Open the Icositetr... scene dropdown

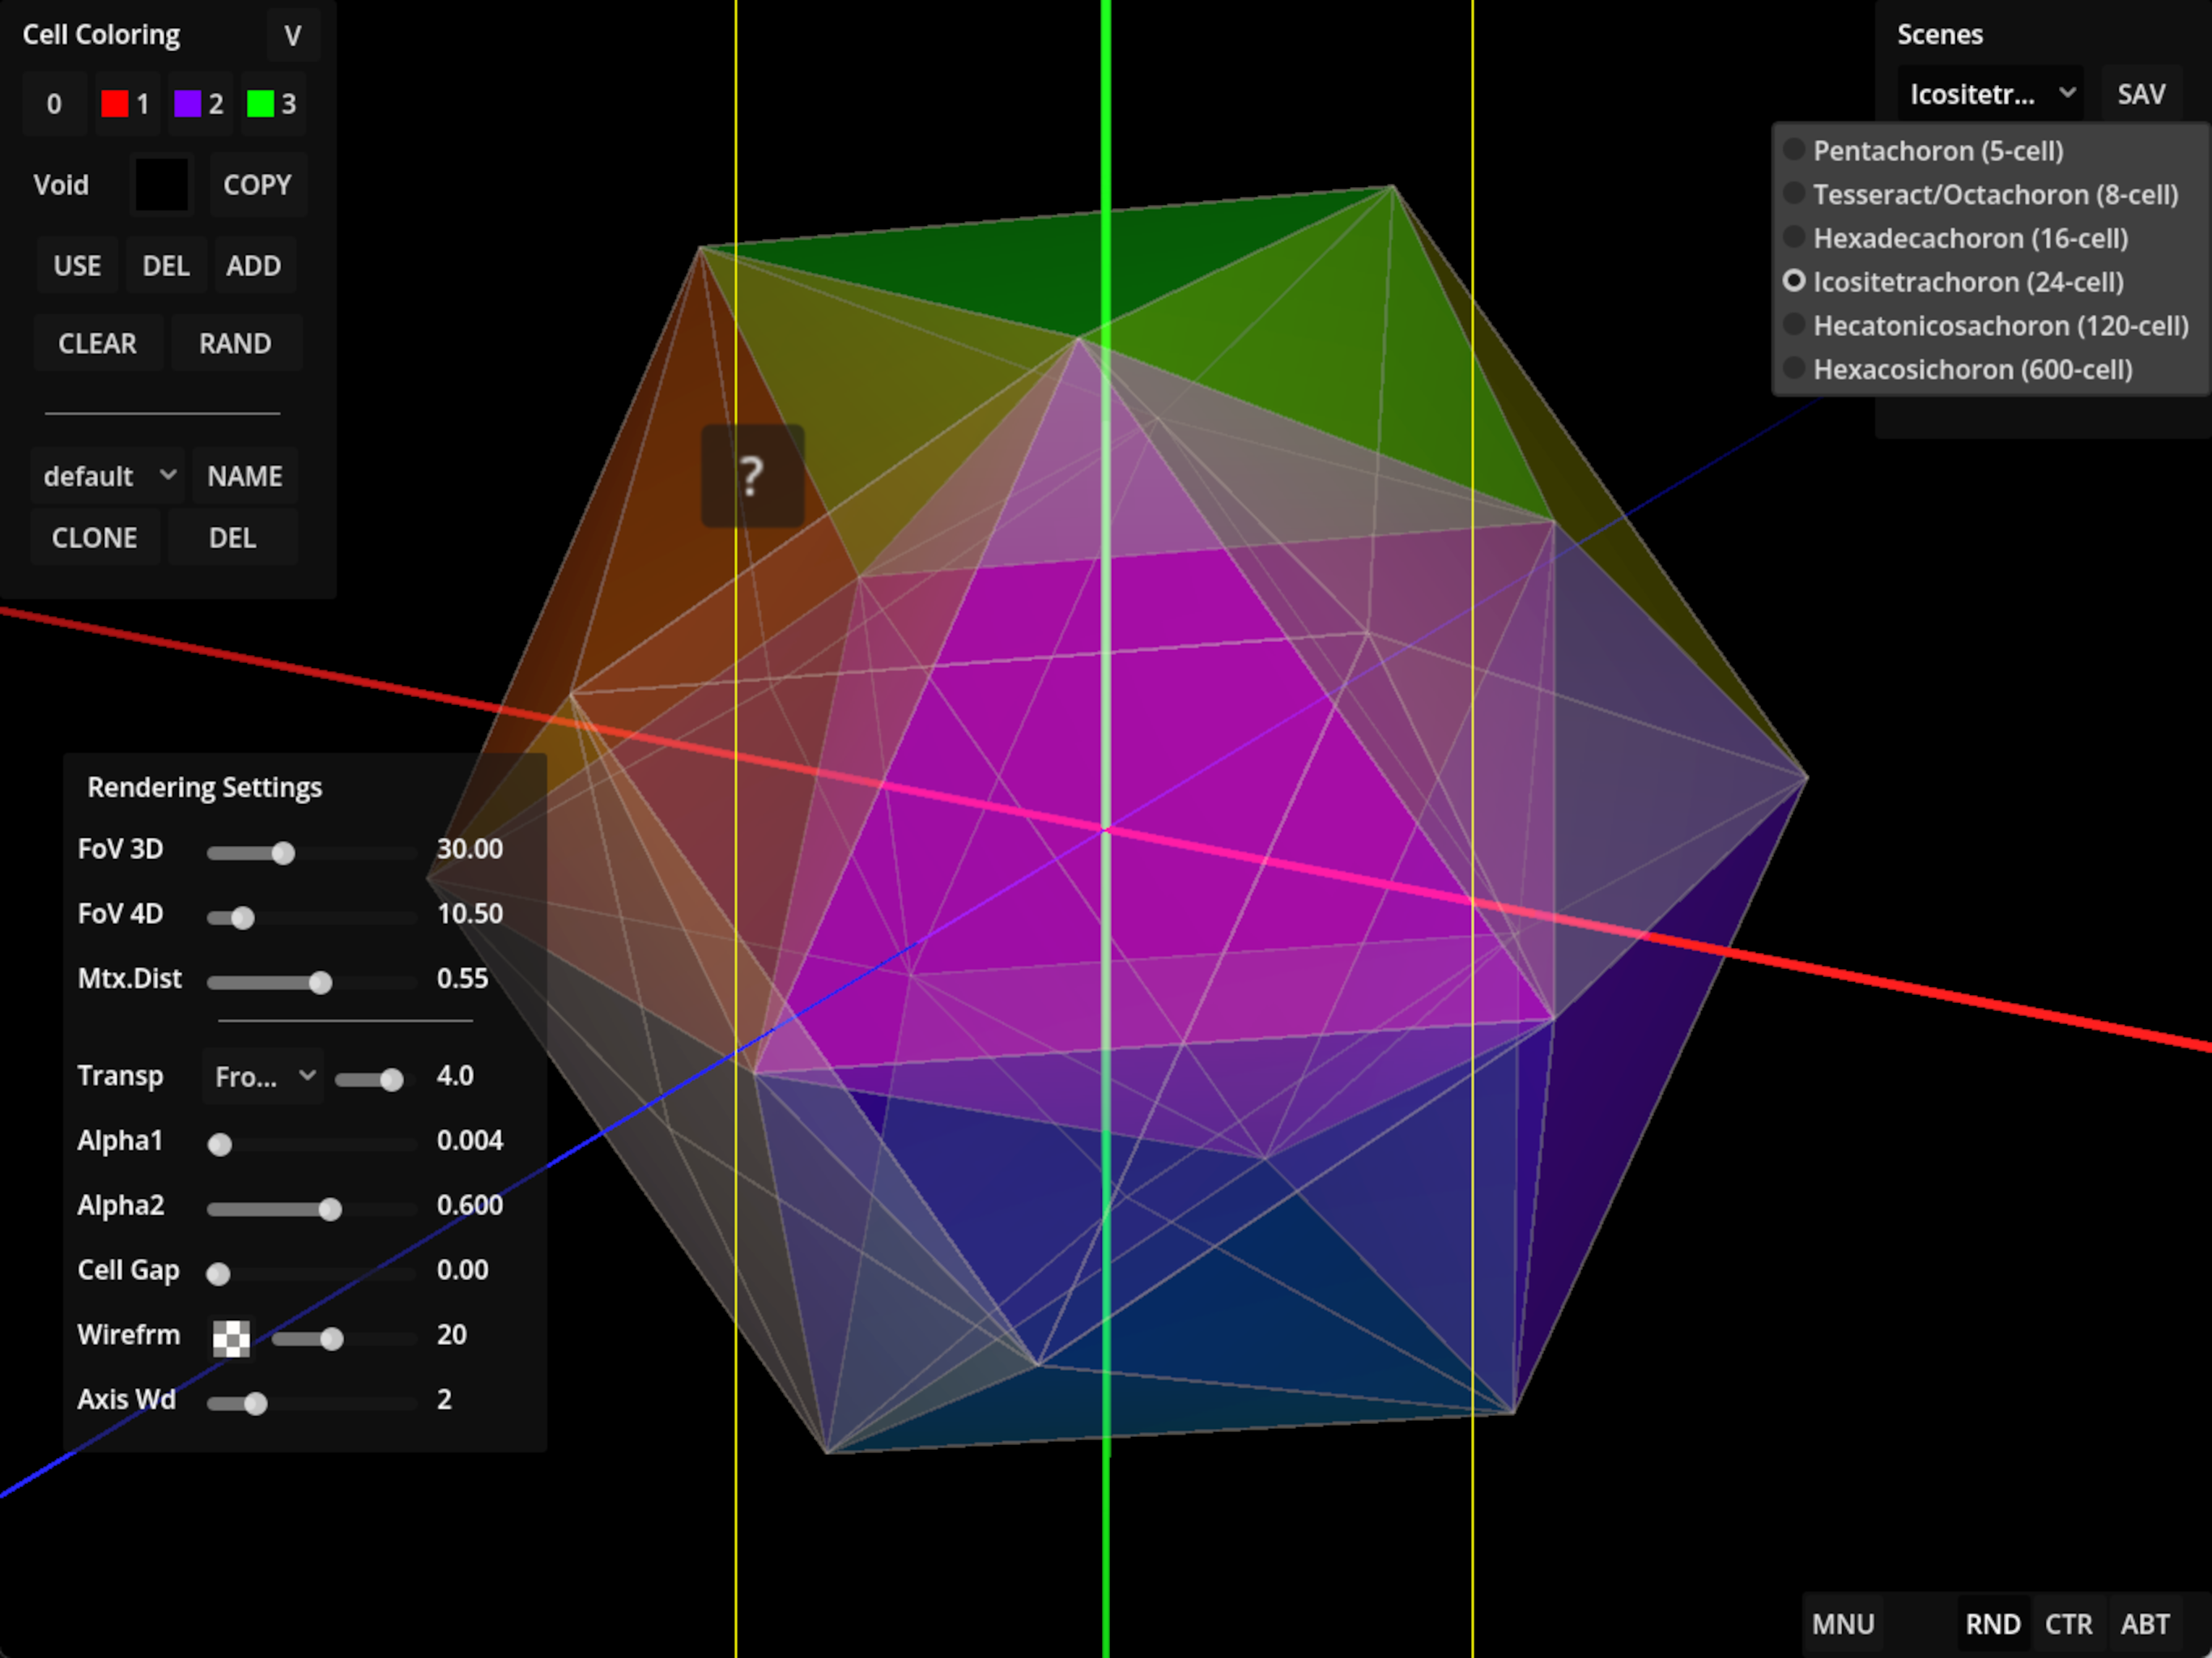point(1990,94)
